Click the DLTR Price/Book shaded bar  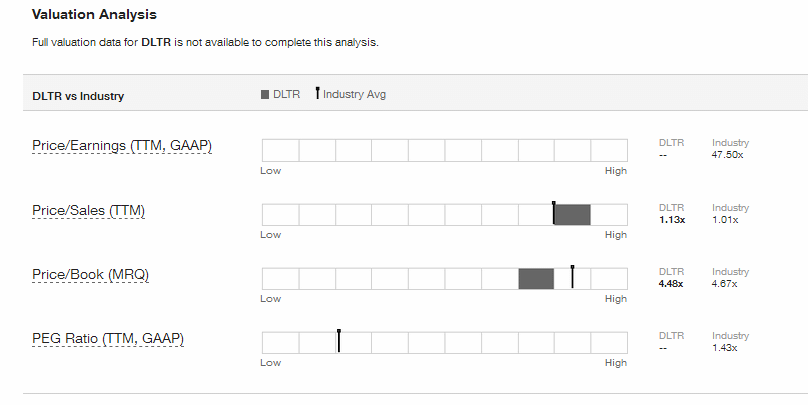point(536,279)
